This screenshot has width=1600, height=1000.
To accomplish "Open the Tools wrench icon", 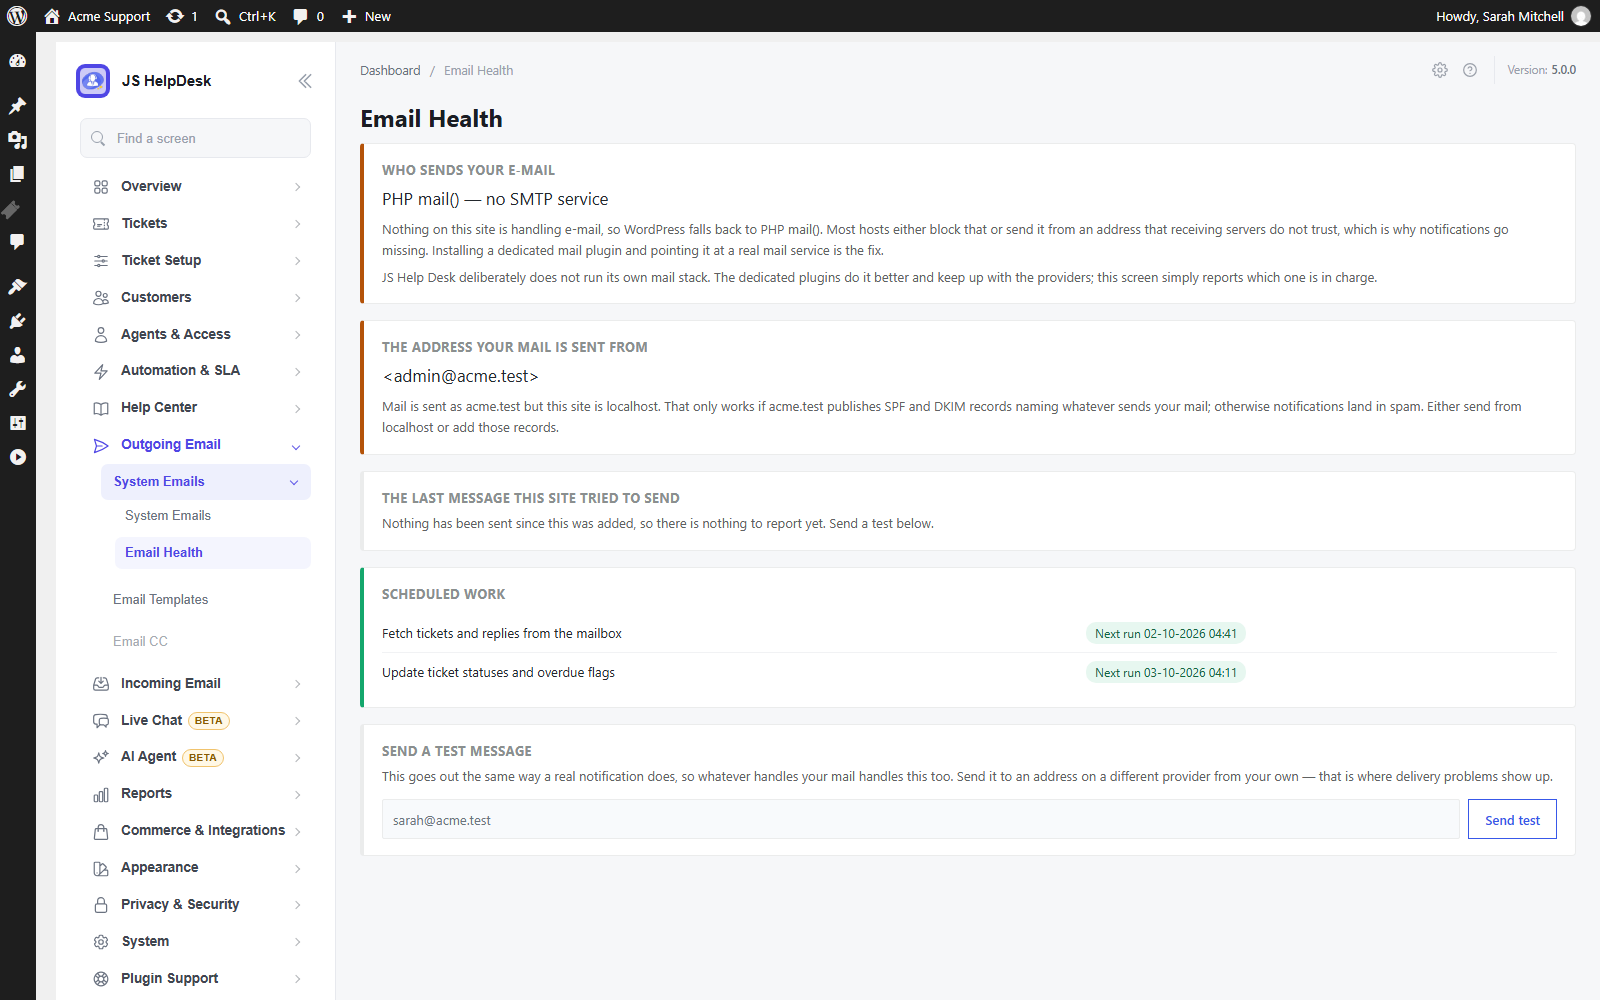I will point(17,389).
